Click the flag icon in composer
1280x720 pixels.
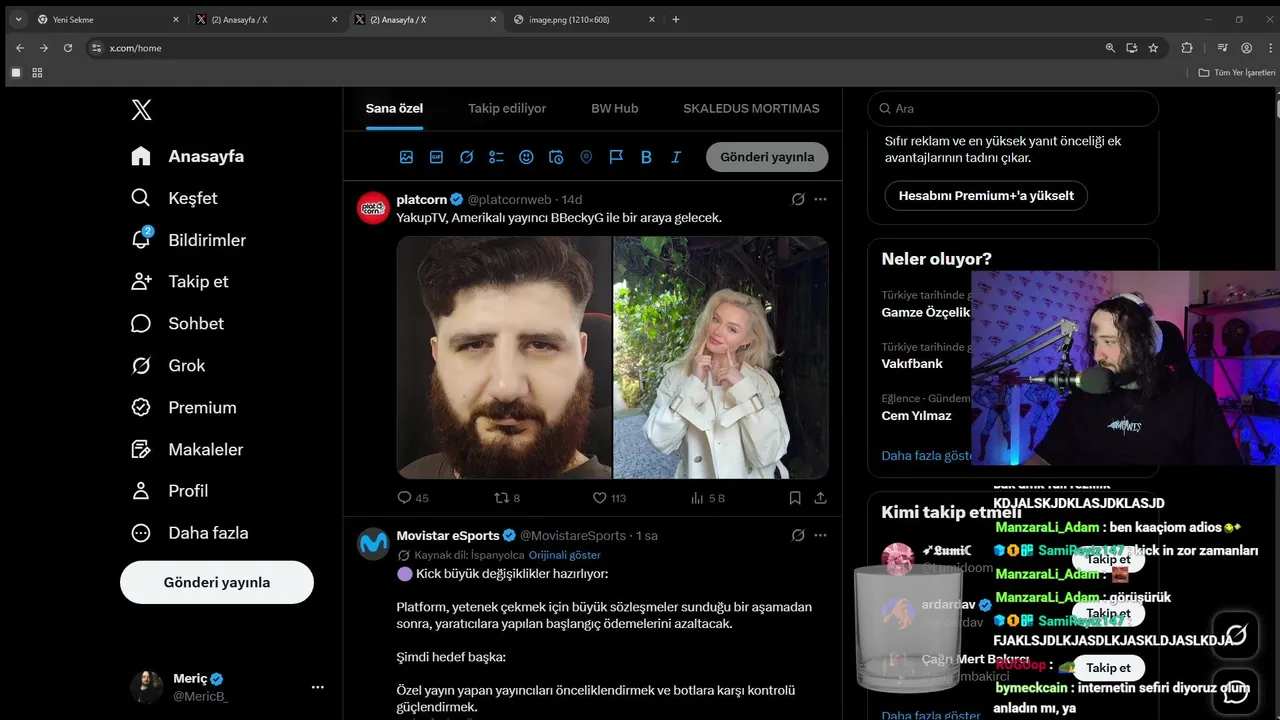[x=616, y=157]
